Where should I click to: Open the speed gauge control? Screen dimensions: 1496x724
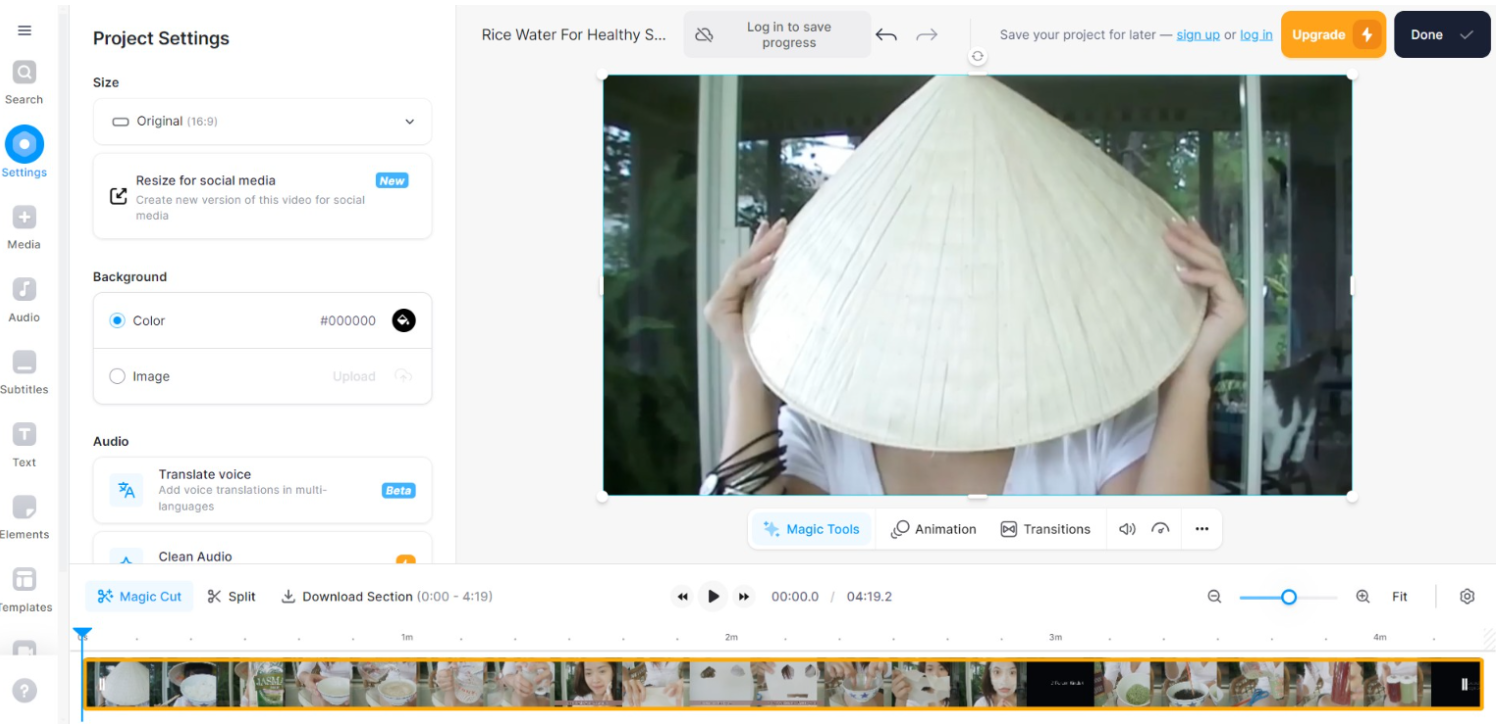pos(1161,529)
